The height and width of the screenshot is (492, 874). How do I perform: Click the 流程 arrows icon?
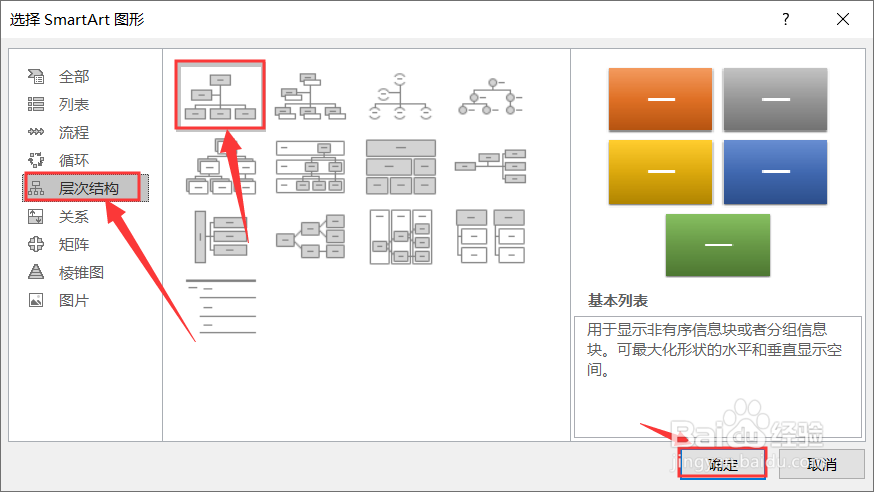(x=36, y=132)
